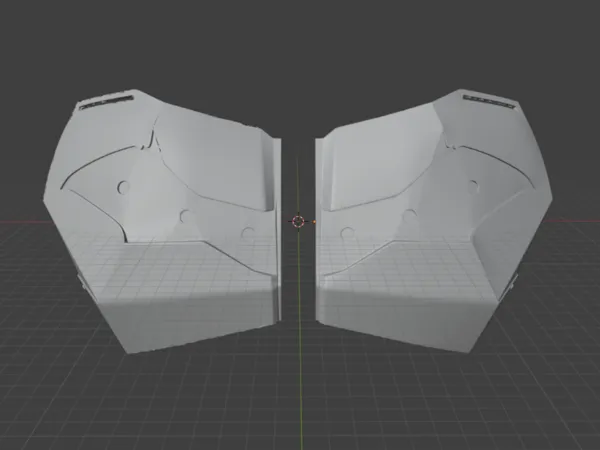Click the red-white 3D cursor circle

[x=298, y=221]
